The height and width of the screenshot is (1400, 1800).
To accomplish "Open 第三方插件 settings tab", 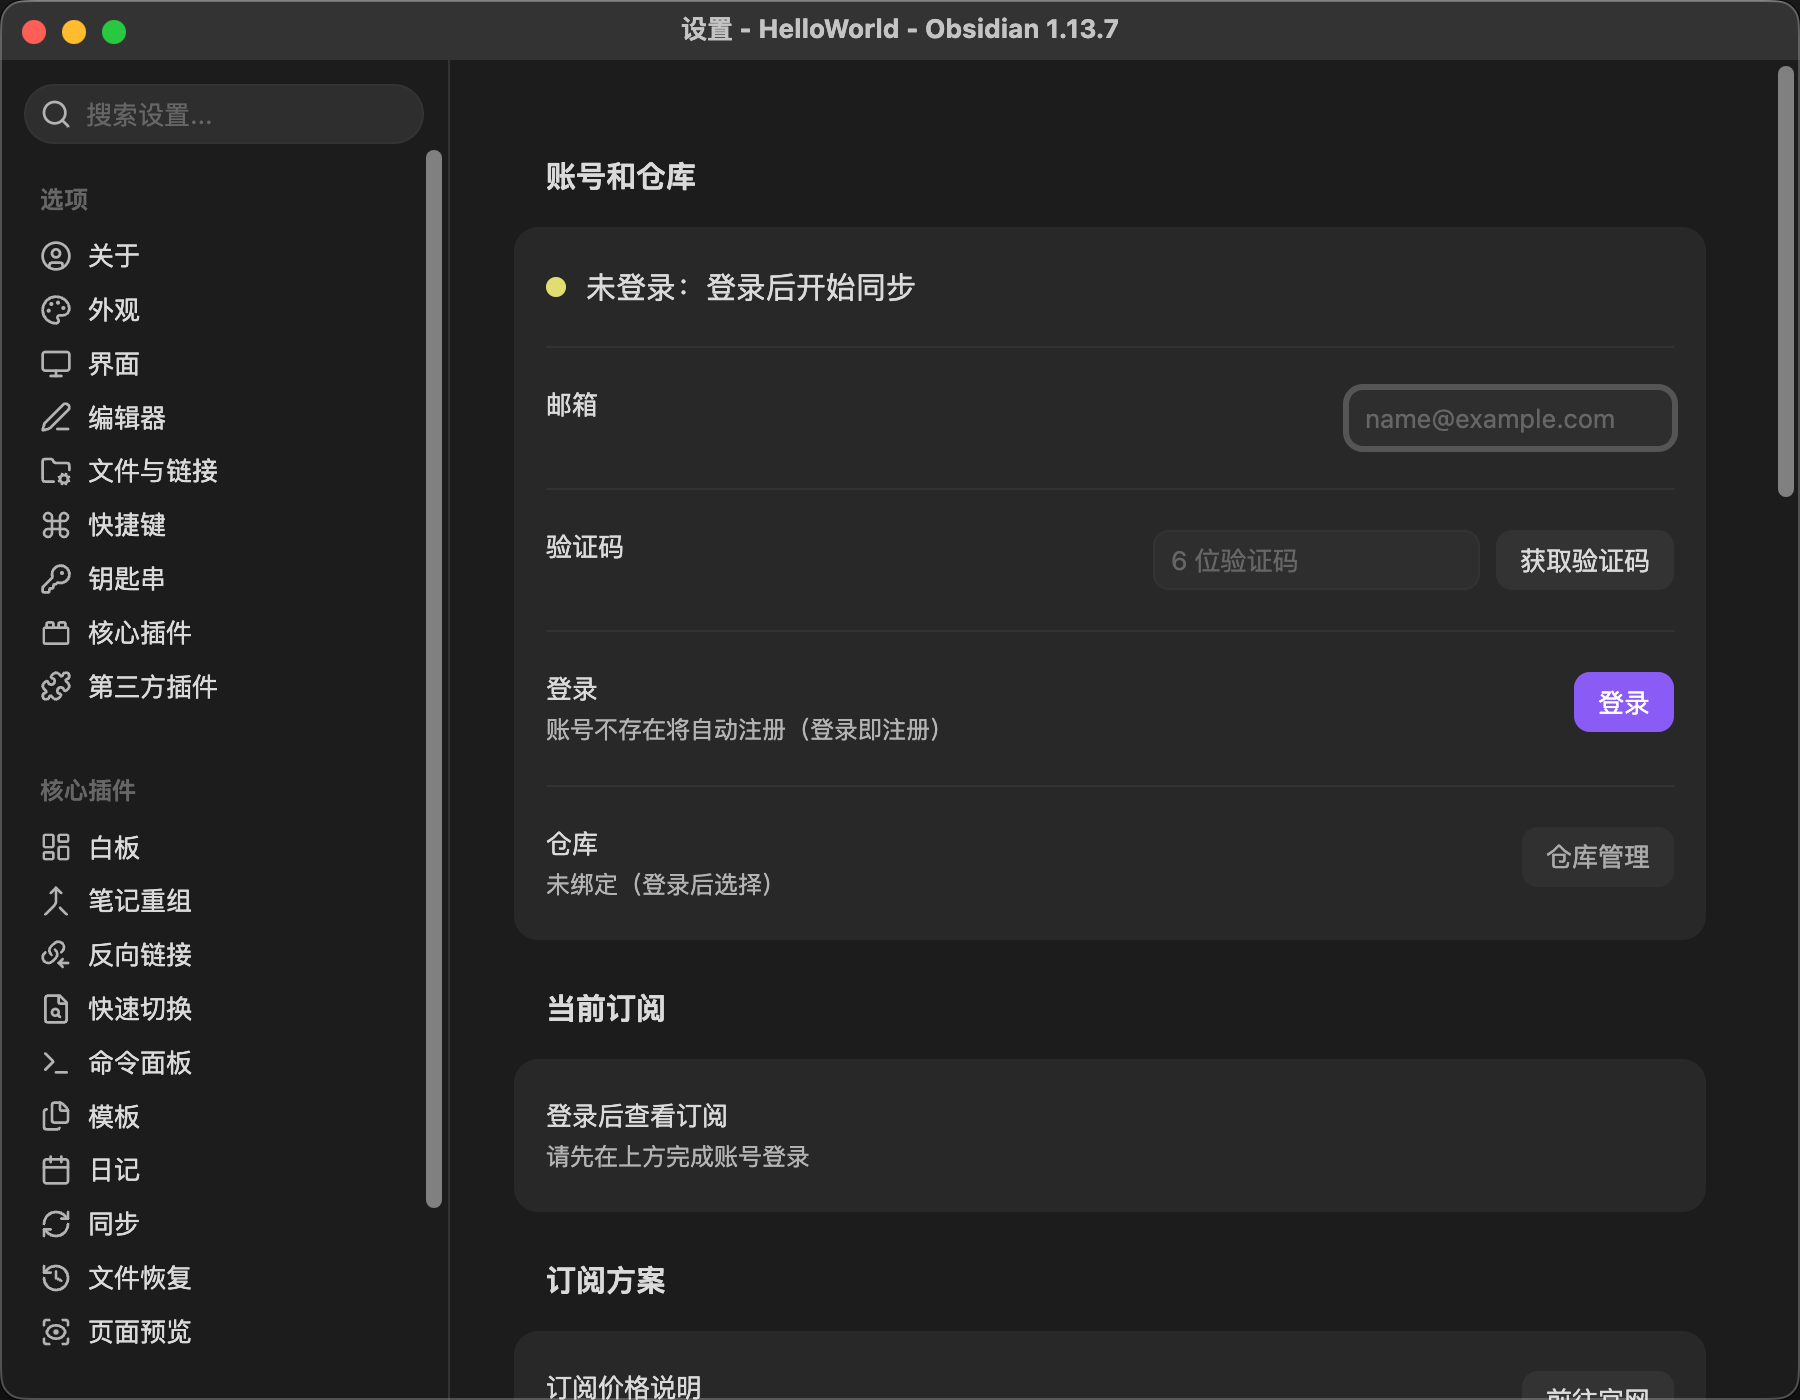I will tap(226, 687).
